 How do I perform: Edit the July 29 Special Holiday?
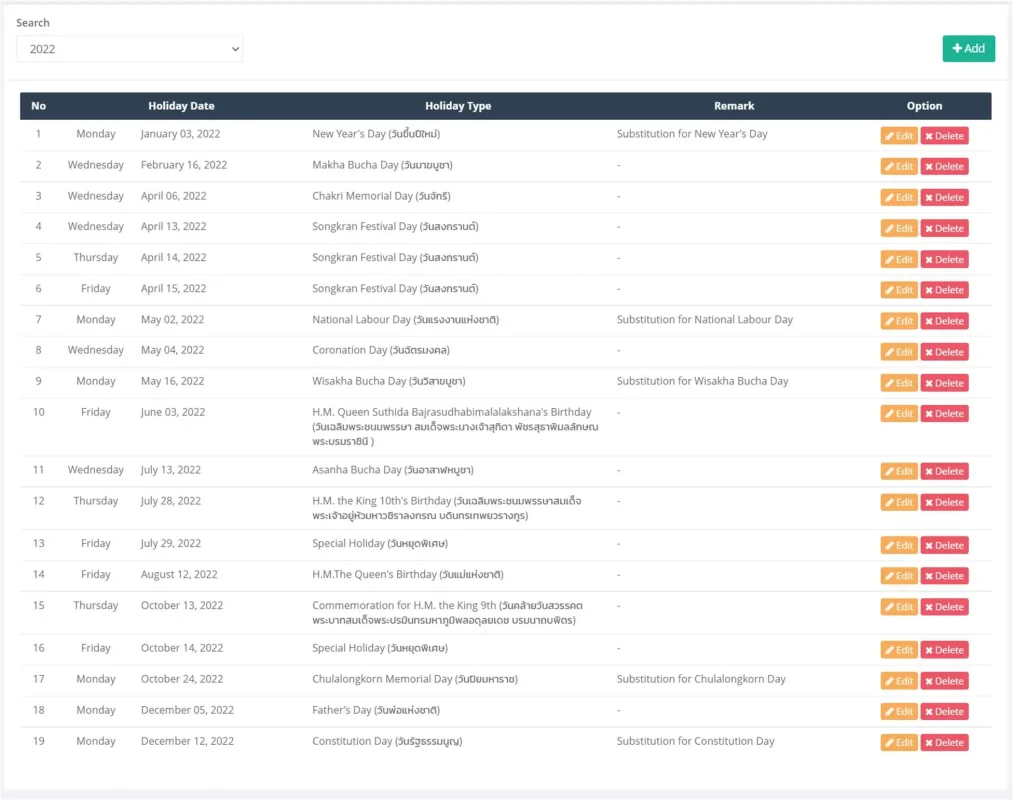(x=898, y=546)
